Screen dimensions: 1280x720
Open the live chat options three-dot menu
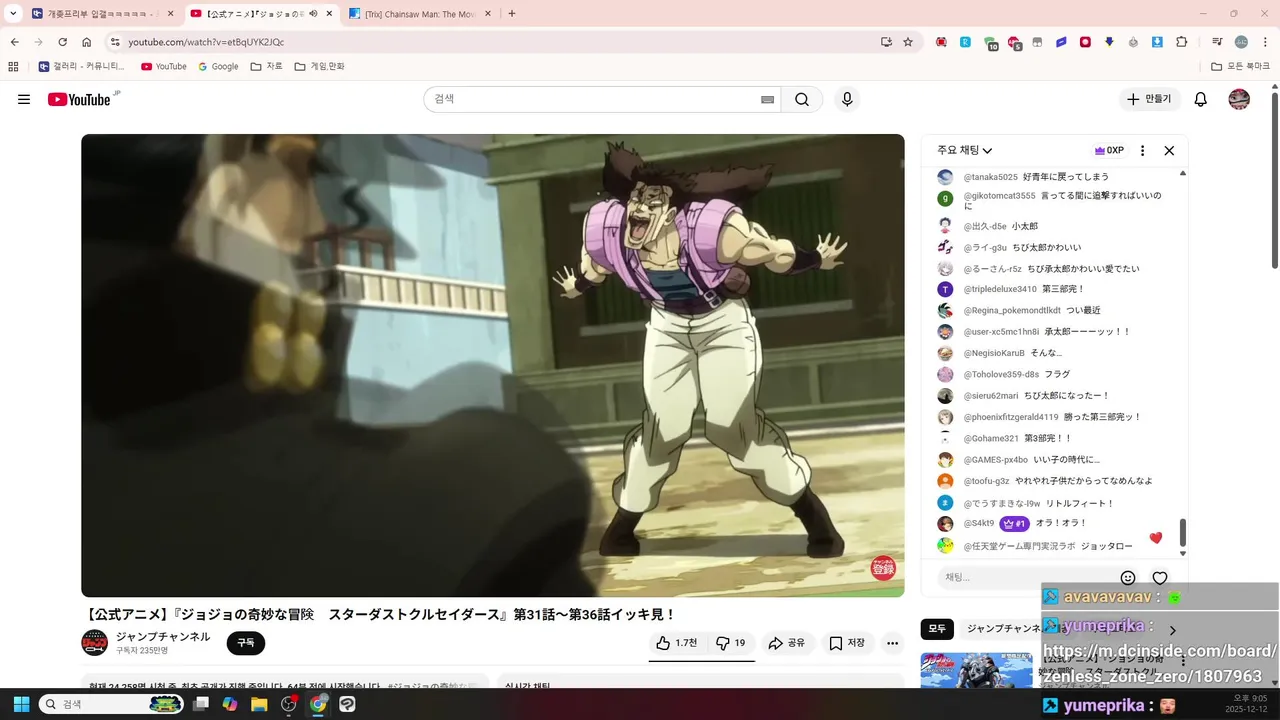(x=1143, y=150)
